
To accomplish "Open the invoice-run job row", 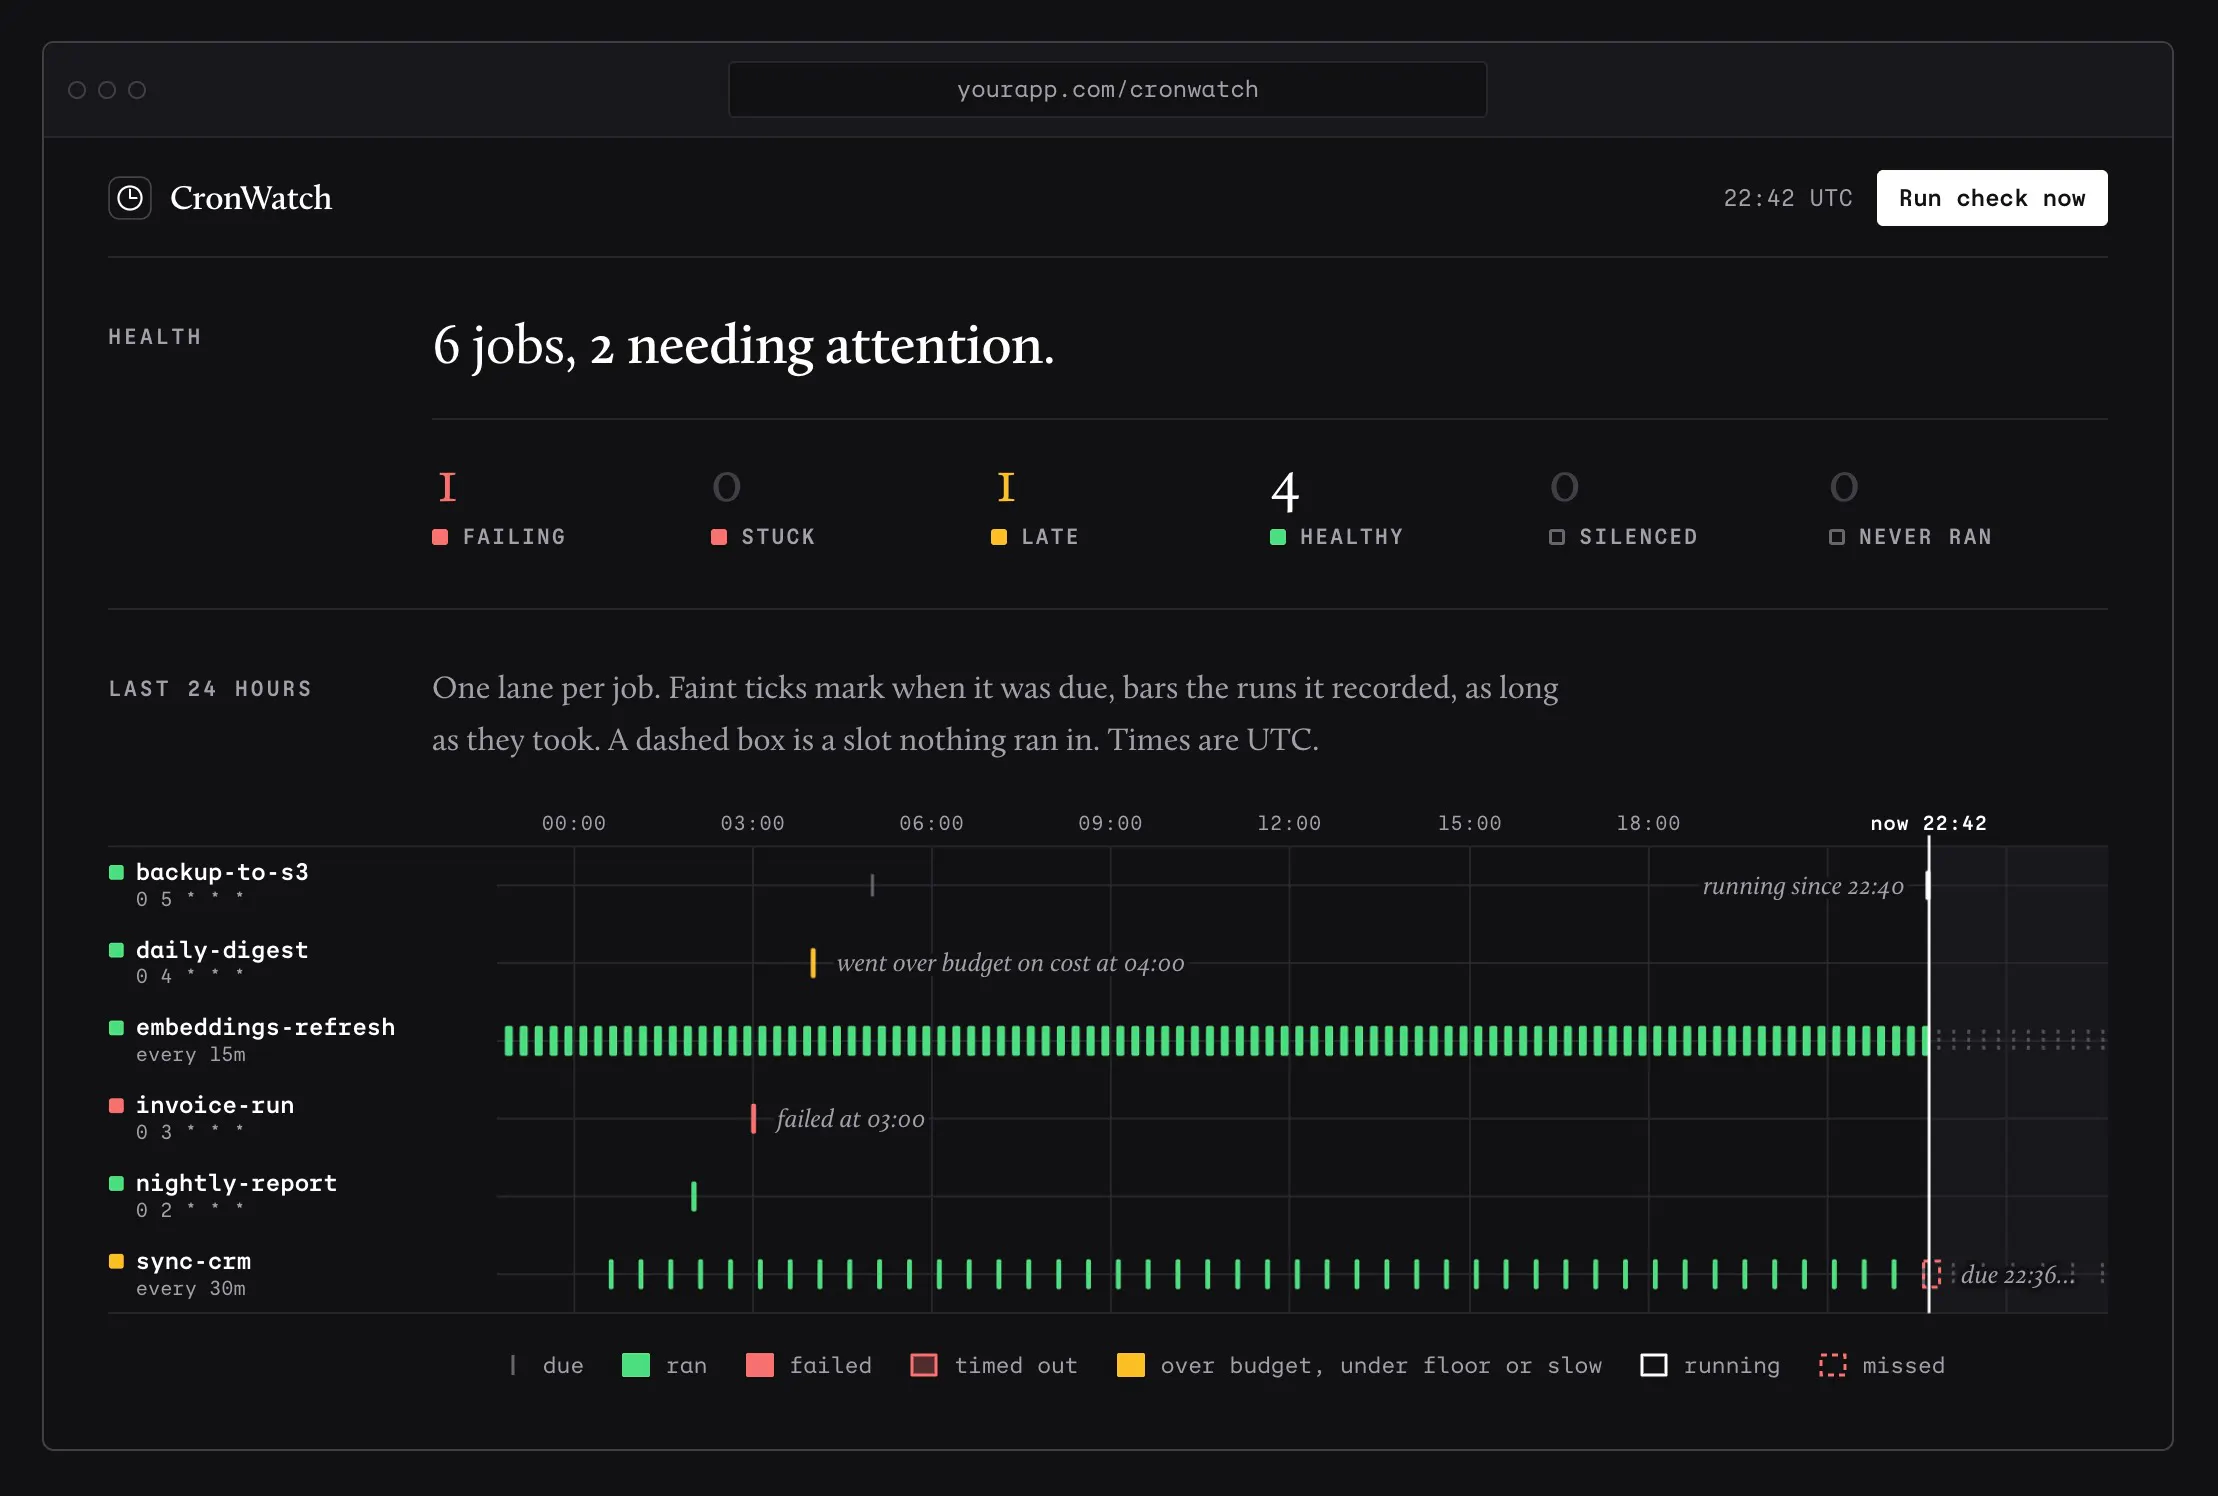I will coord(1108,1118).
